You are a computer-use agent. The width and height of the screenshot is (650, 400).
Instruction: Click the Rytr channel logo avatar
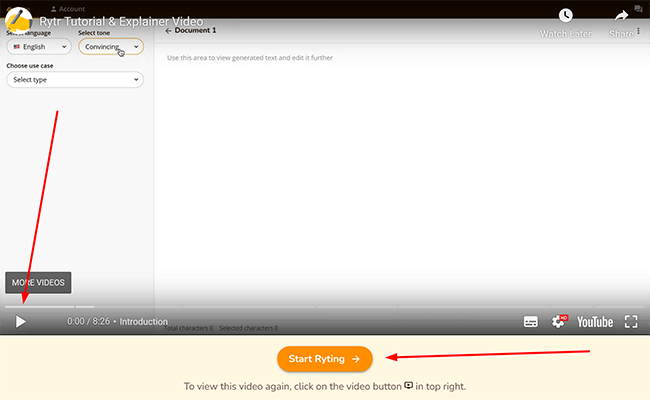pyautogui.click(x=19, y=21)
